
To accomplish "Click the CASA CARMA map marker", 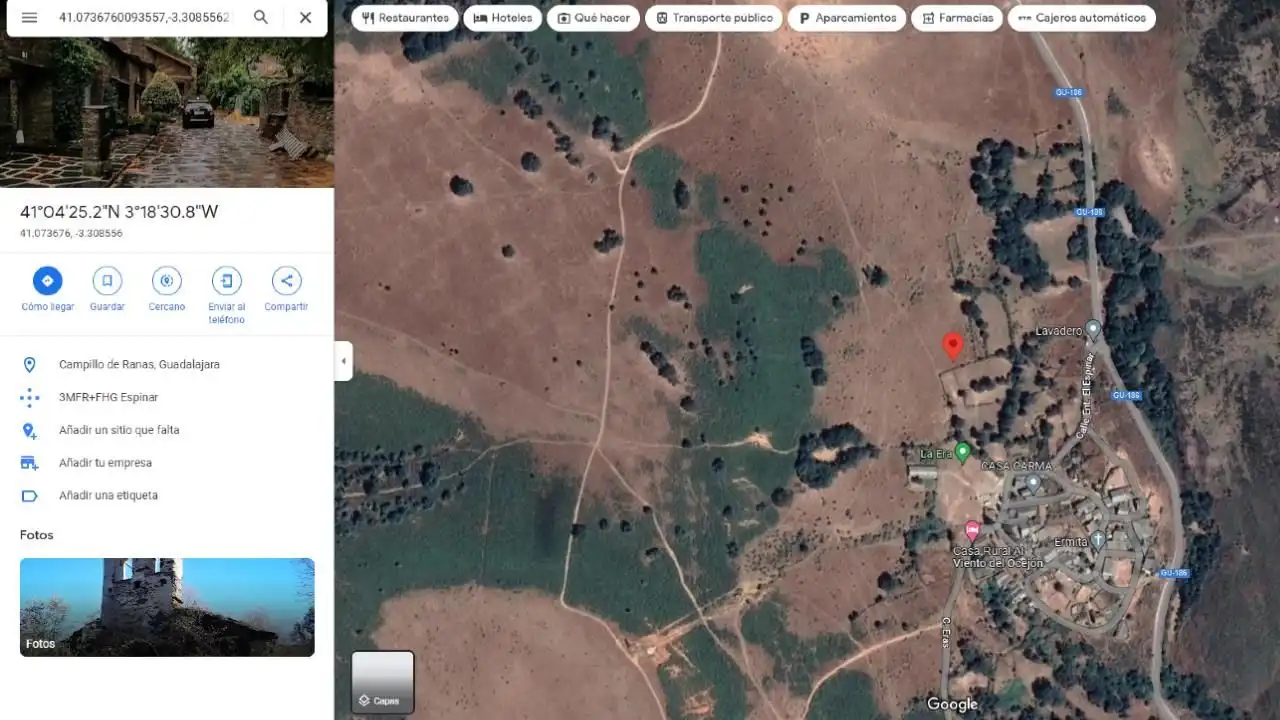I will tap(1033, 483).
